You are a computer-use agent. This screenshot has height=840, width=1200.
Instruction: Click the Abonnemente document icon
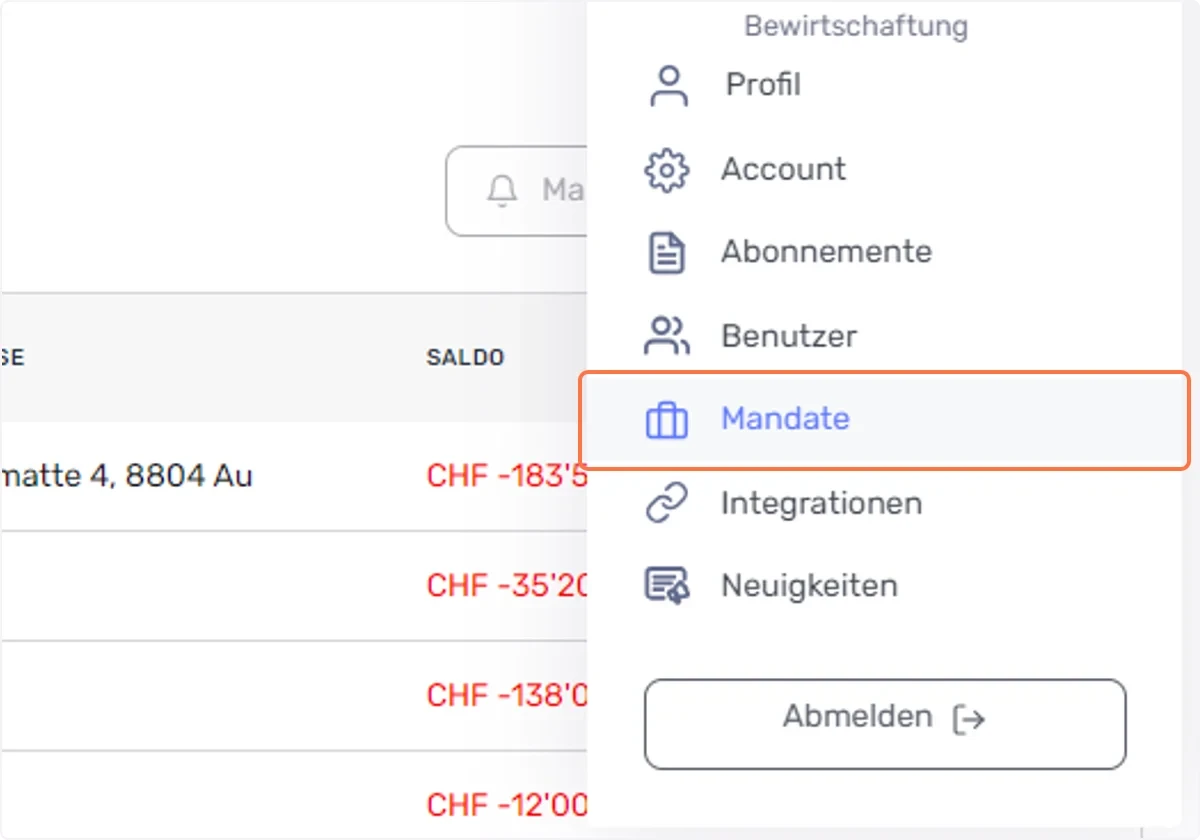click(667, 253)
